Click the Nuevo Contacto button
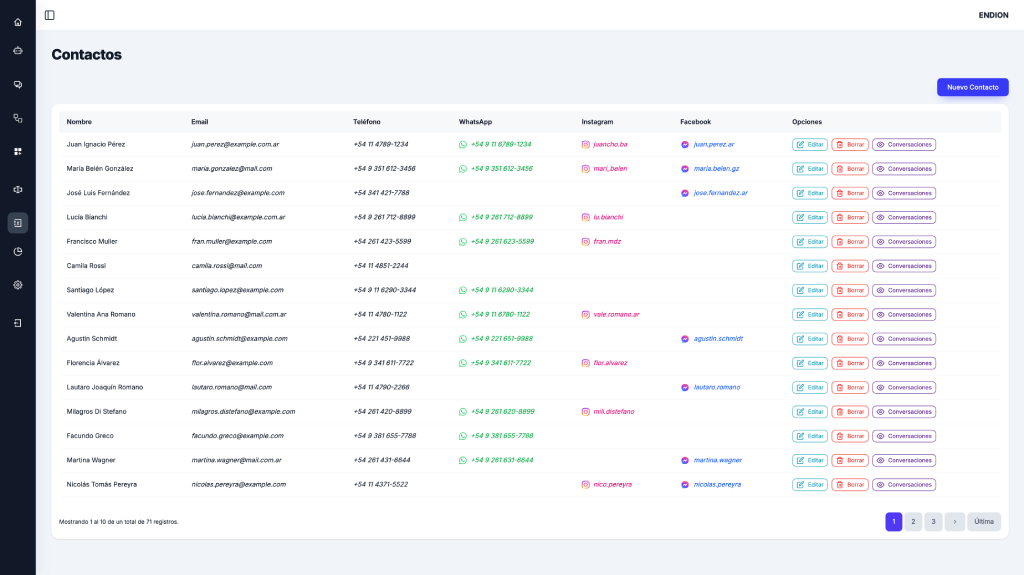This screenshot has height=575, width=1024. click(972, 87)
